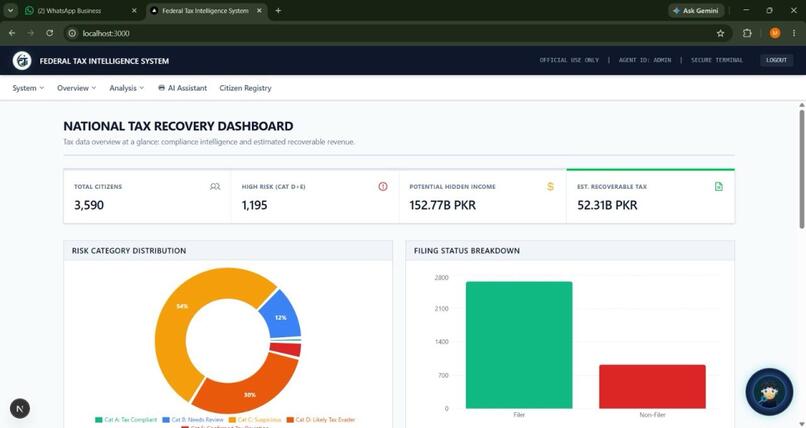Screen dimensions: 806x428
Task: Go back to the previous page
Action: click(x=12, y=33)
